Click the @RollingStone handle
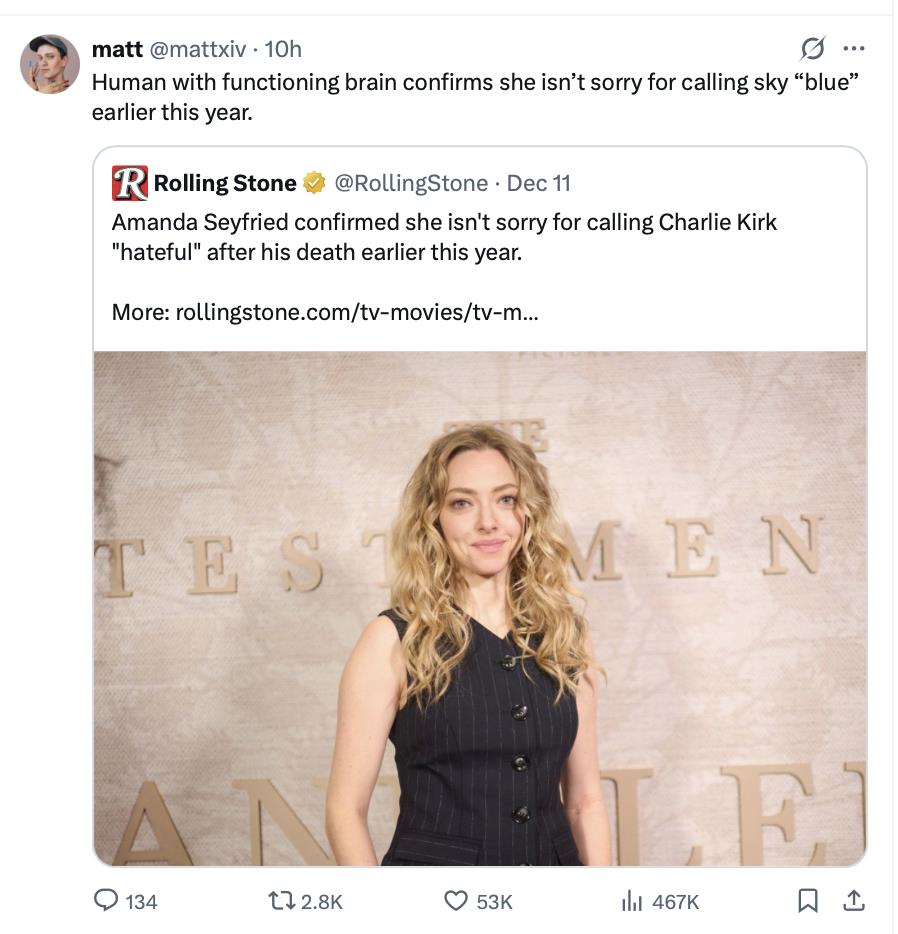 tap(410, 183)
